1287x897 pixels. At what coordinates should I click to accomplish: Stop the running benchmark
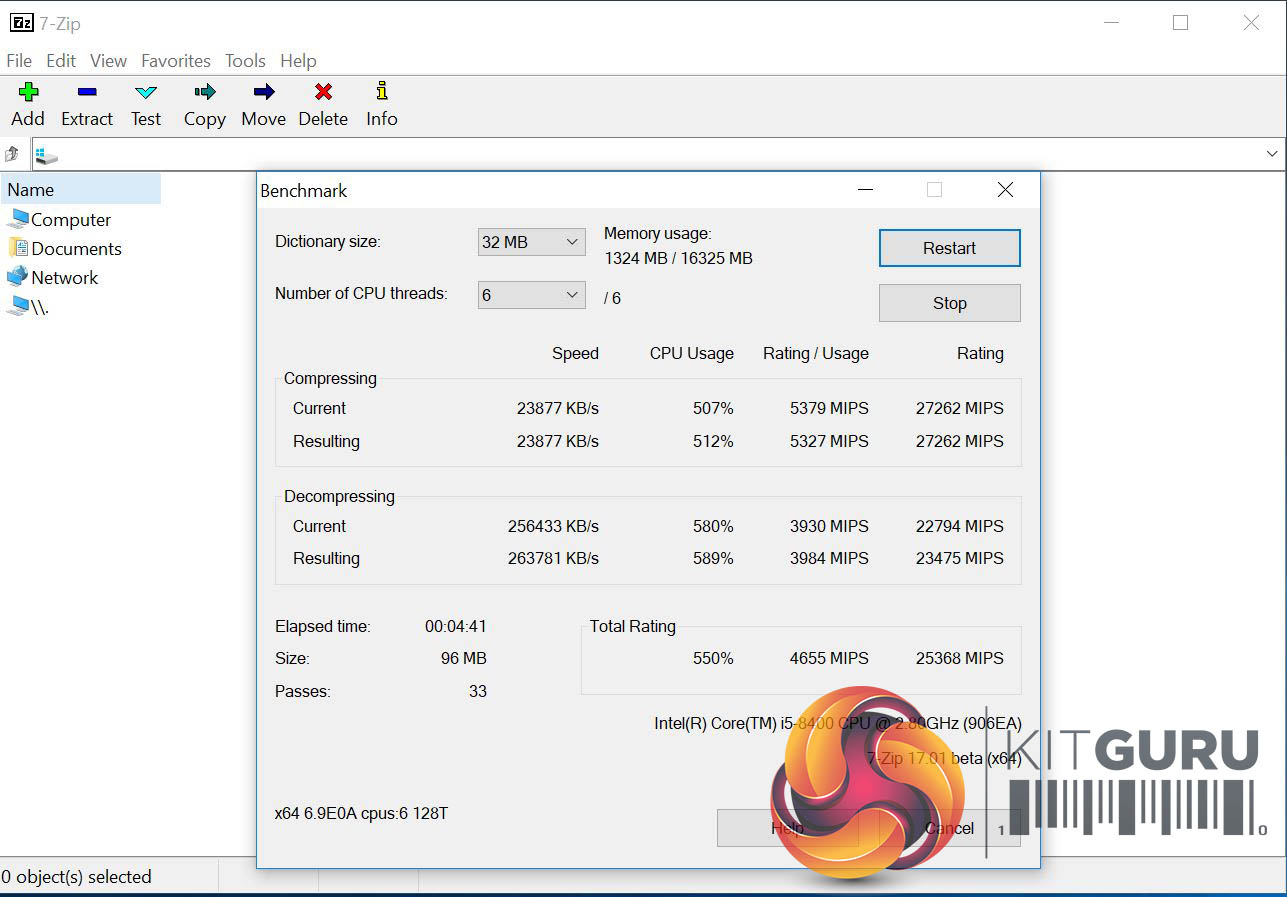[x=949, y=303]
